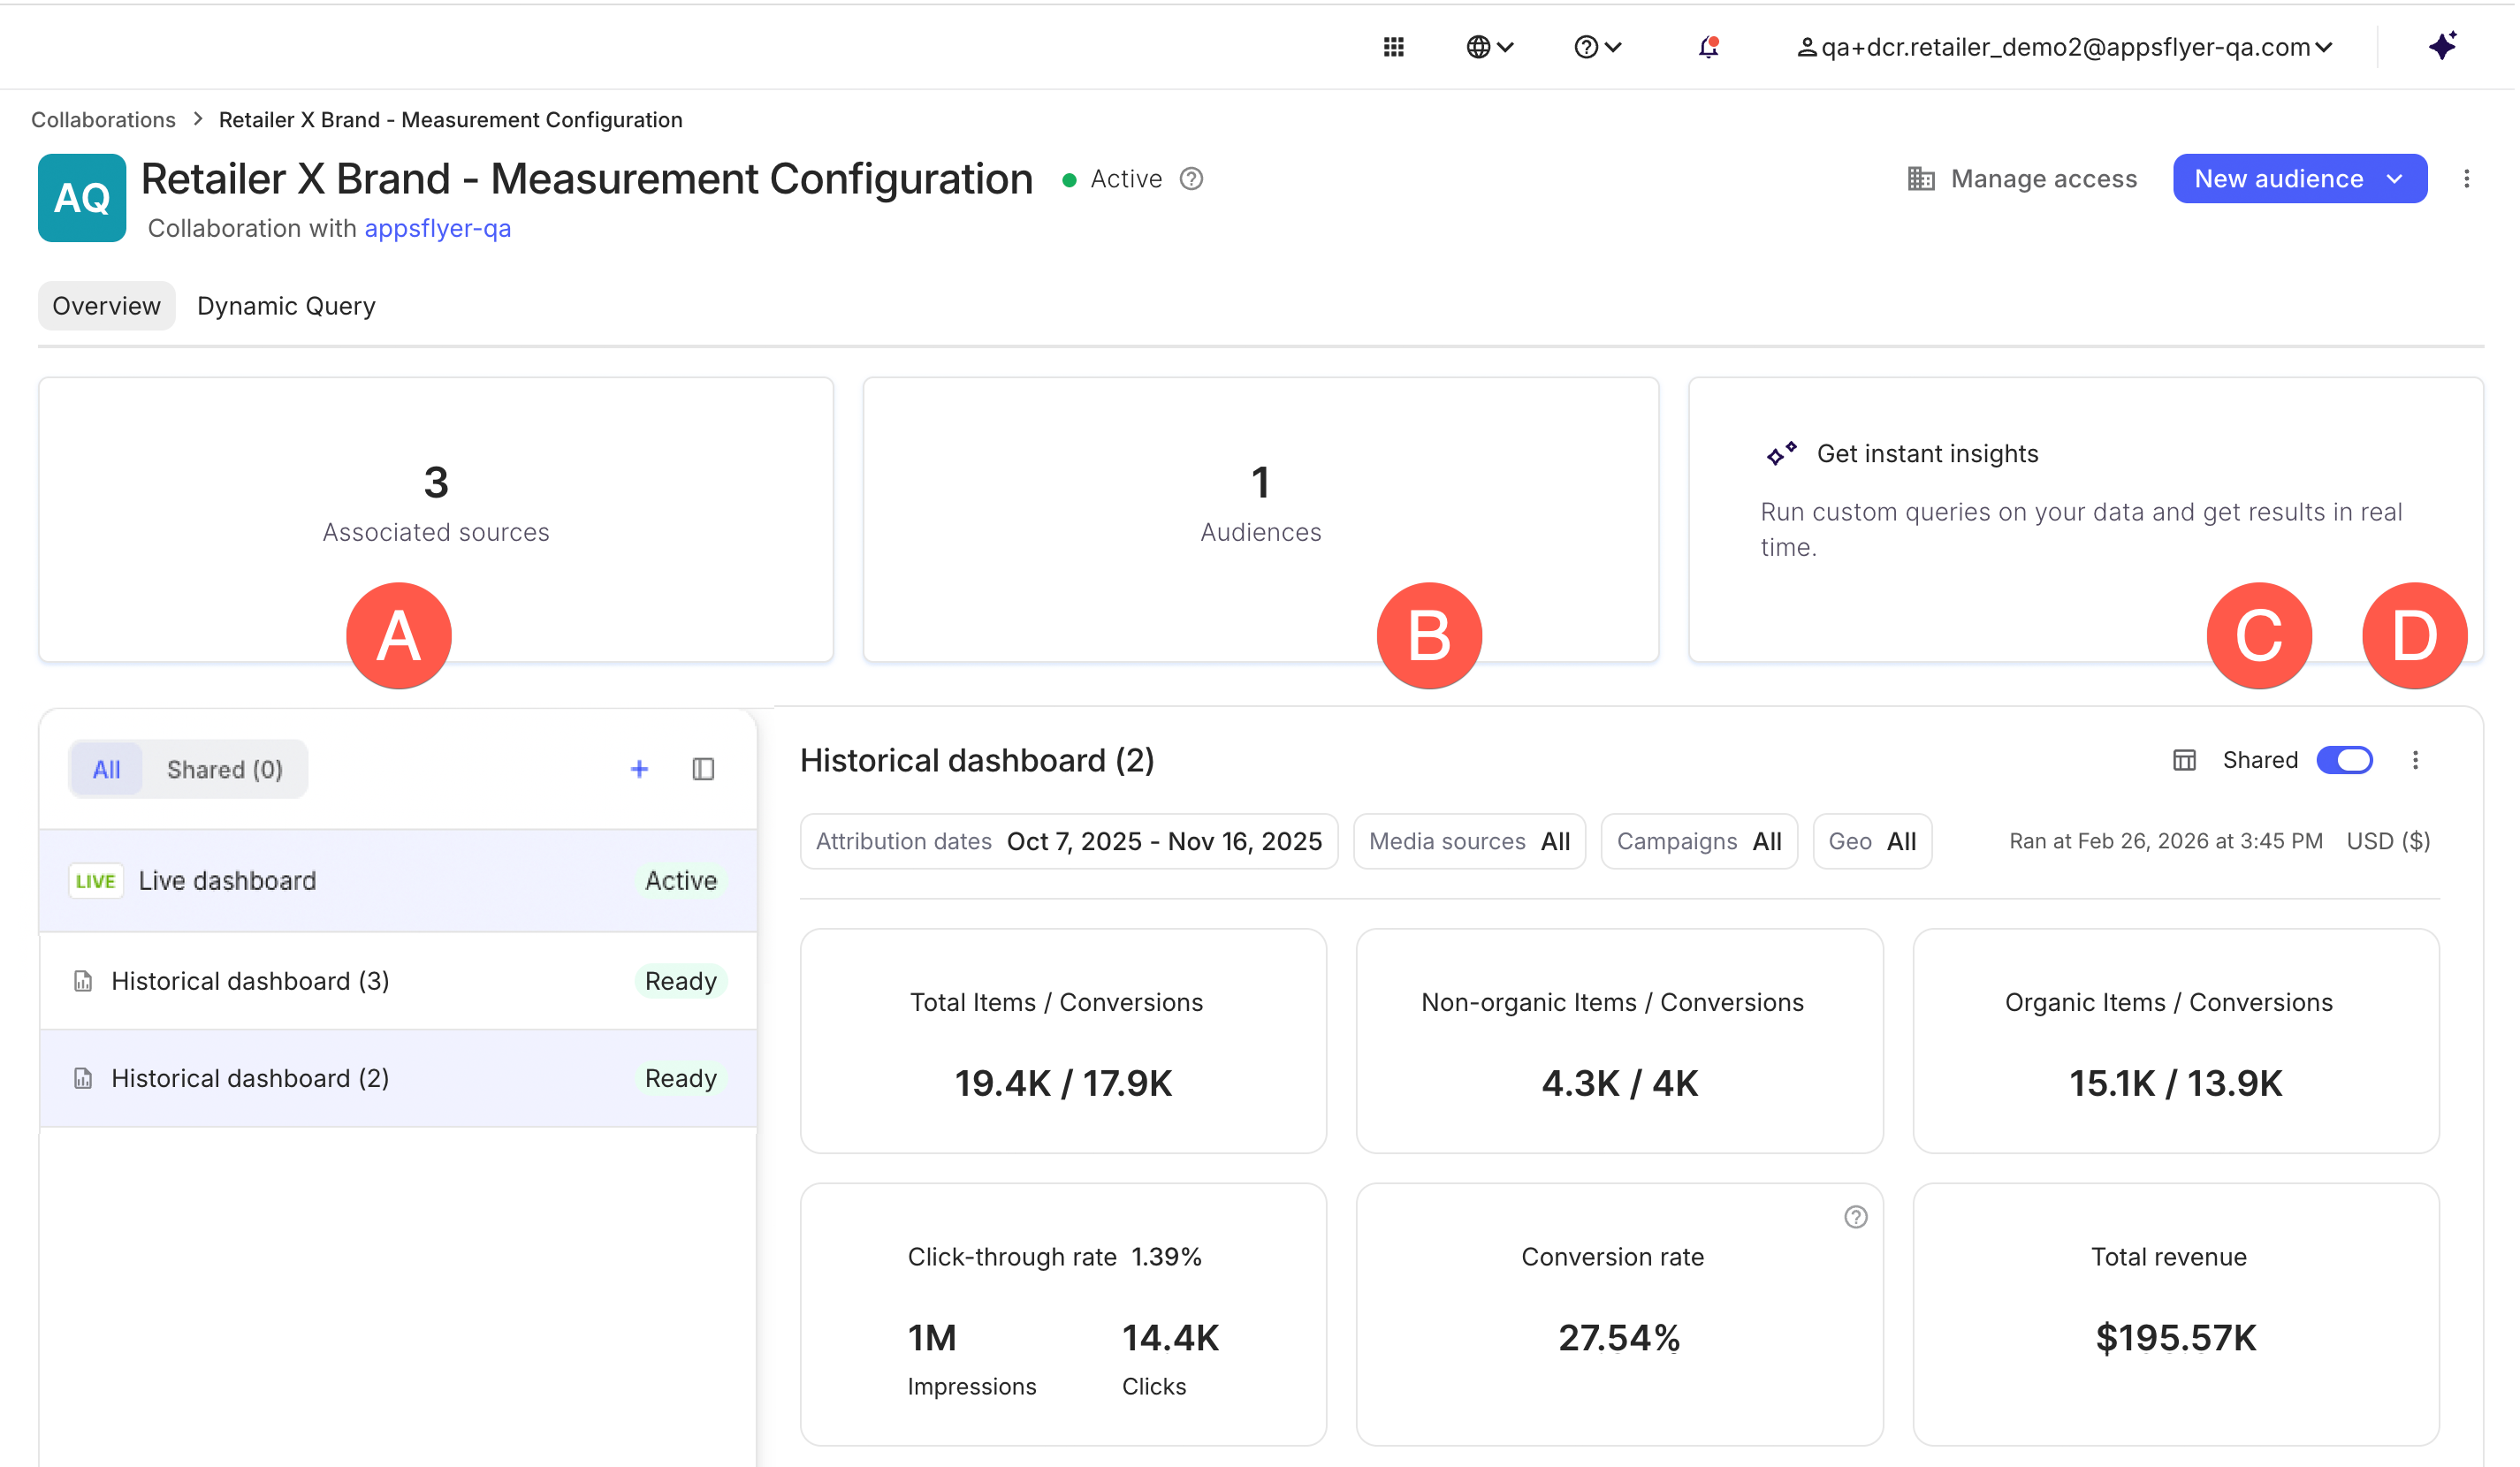The width and height of the screenshot is (2520, 1467).
Task: Click the Historical dashboard (3) file icon
Action: coord(83,981)
